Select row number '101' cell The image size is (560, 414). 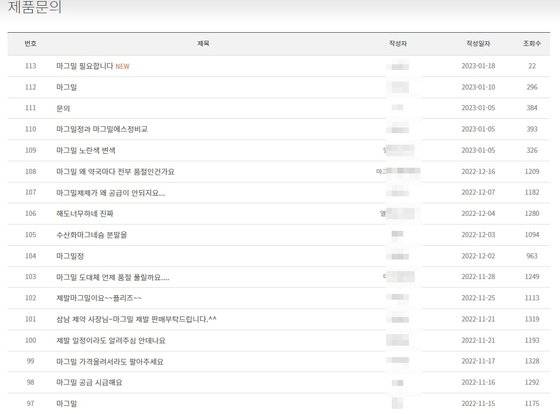click(x=31, y=319)
